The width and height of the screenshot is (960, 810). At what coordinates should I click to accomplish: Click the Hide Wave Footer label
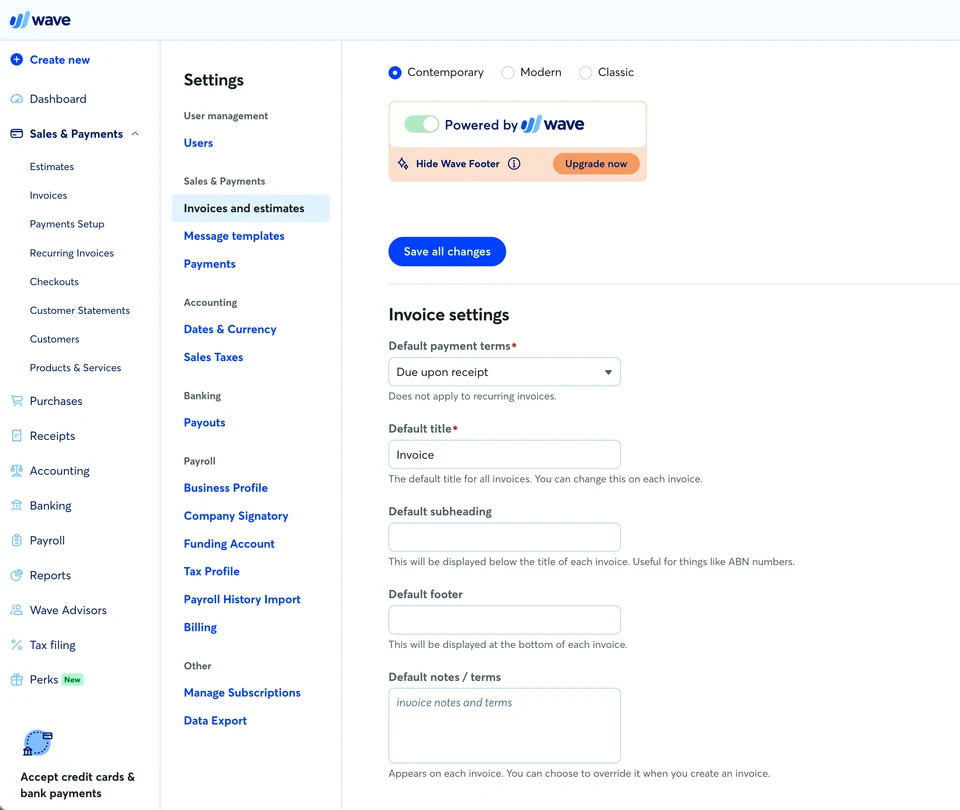coord(457,163)
